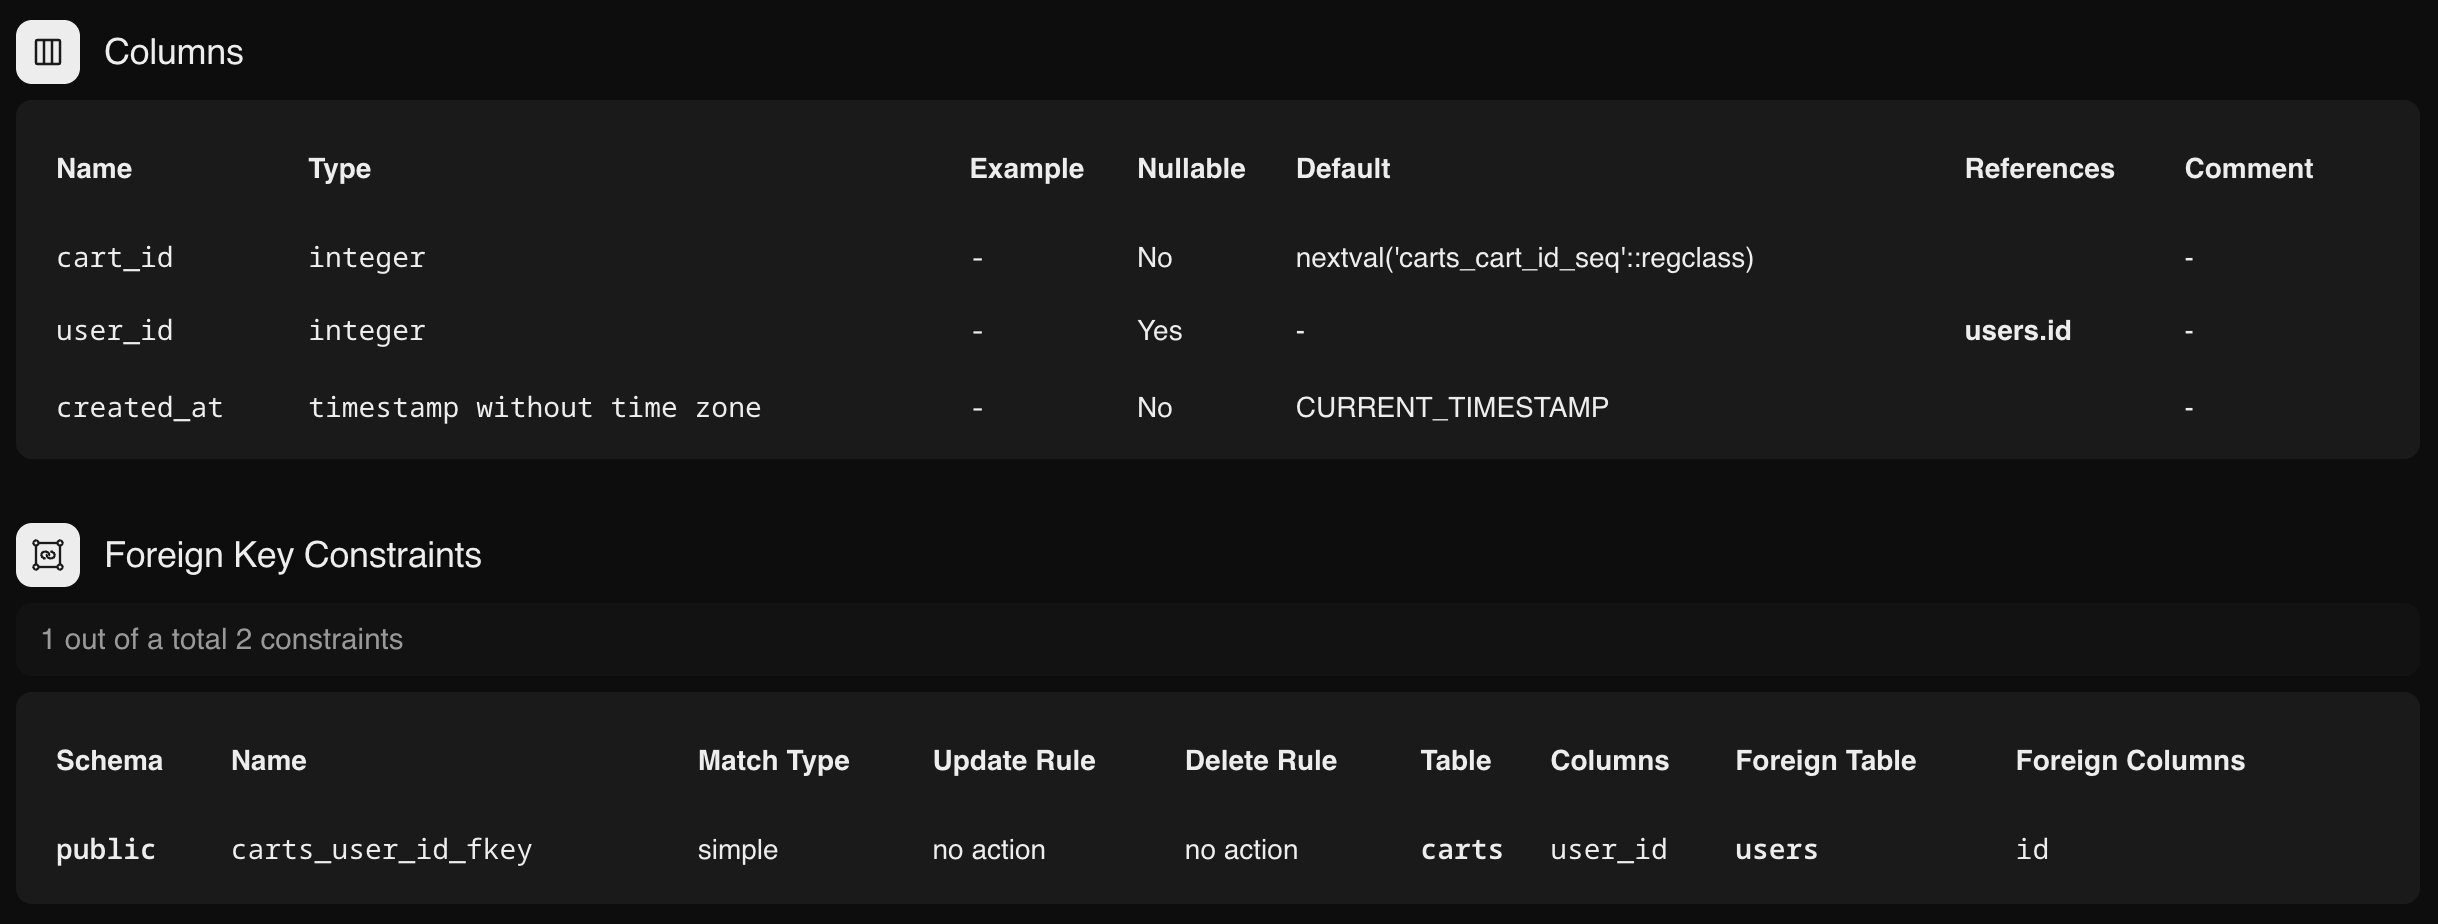The height and width of the screenshot is (924, 2438).
Task: Click the Schema header
Action: click(x=109, y=760)
